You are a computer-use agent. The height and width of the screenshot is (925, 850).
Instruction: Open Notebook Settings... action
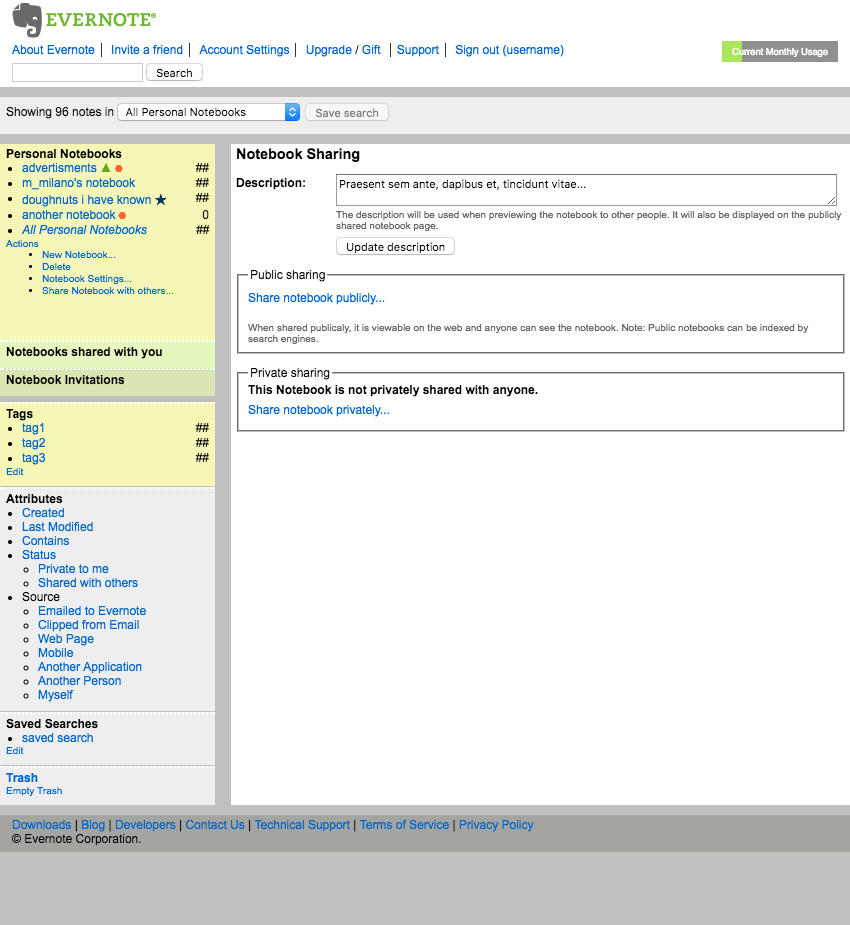coord(87,278)
